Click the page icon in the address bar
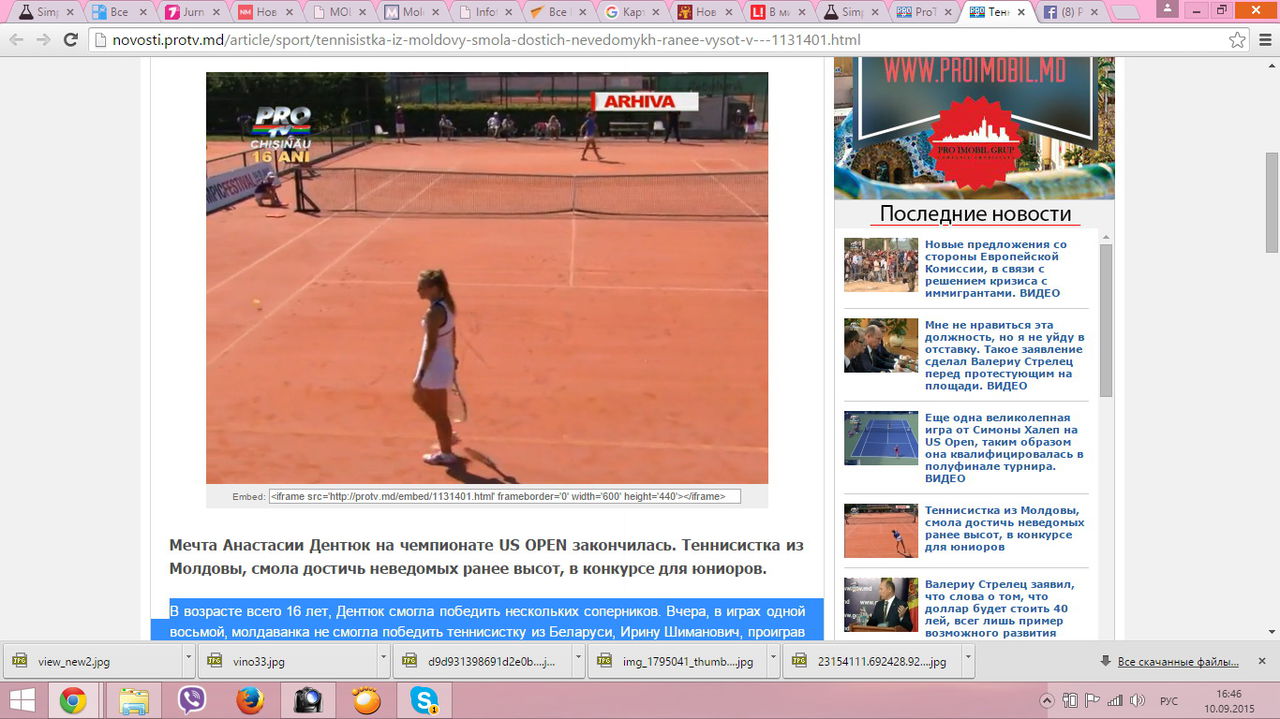 click(100, 40)
